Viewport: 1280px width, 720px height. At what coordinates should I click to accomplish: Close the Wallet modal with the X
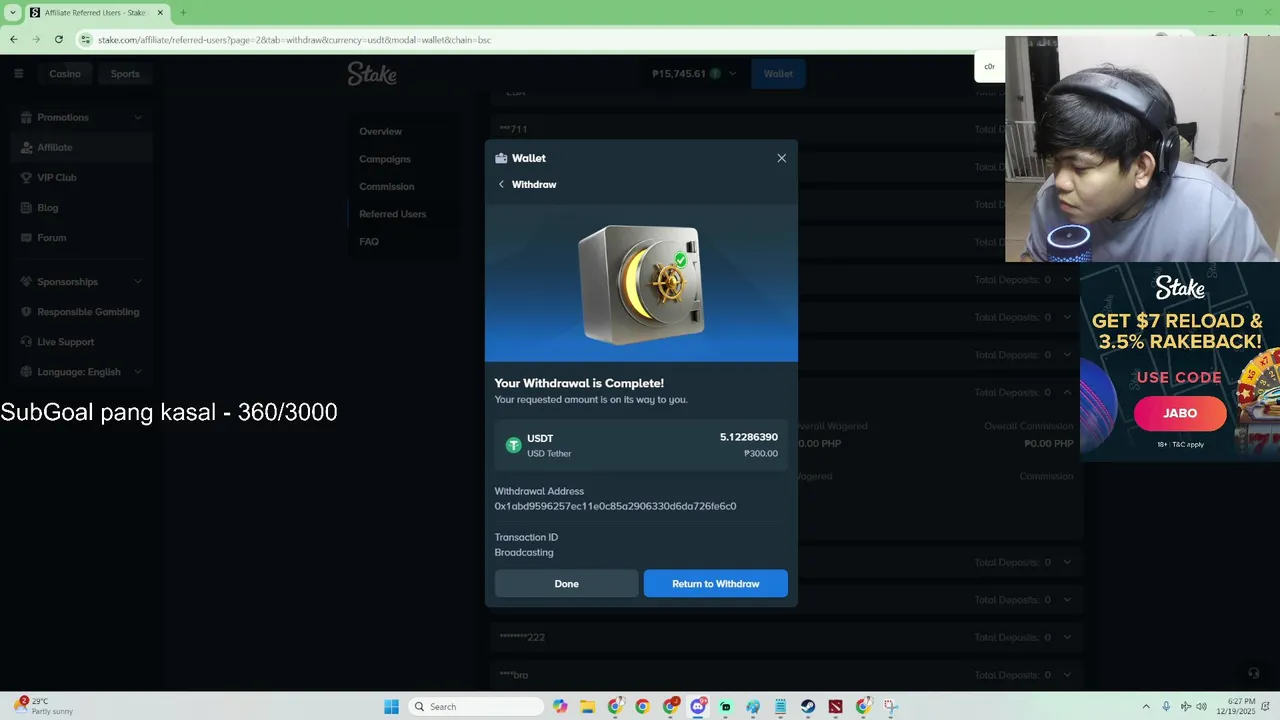(781, 158)
